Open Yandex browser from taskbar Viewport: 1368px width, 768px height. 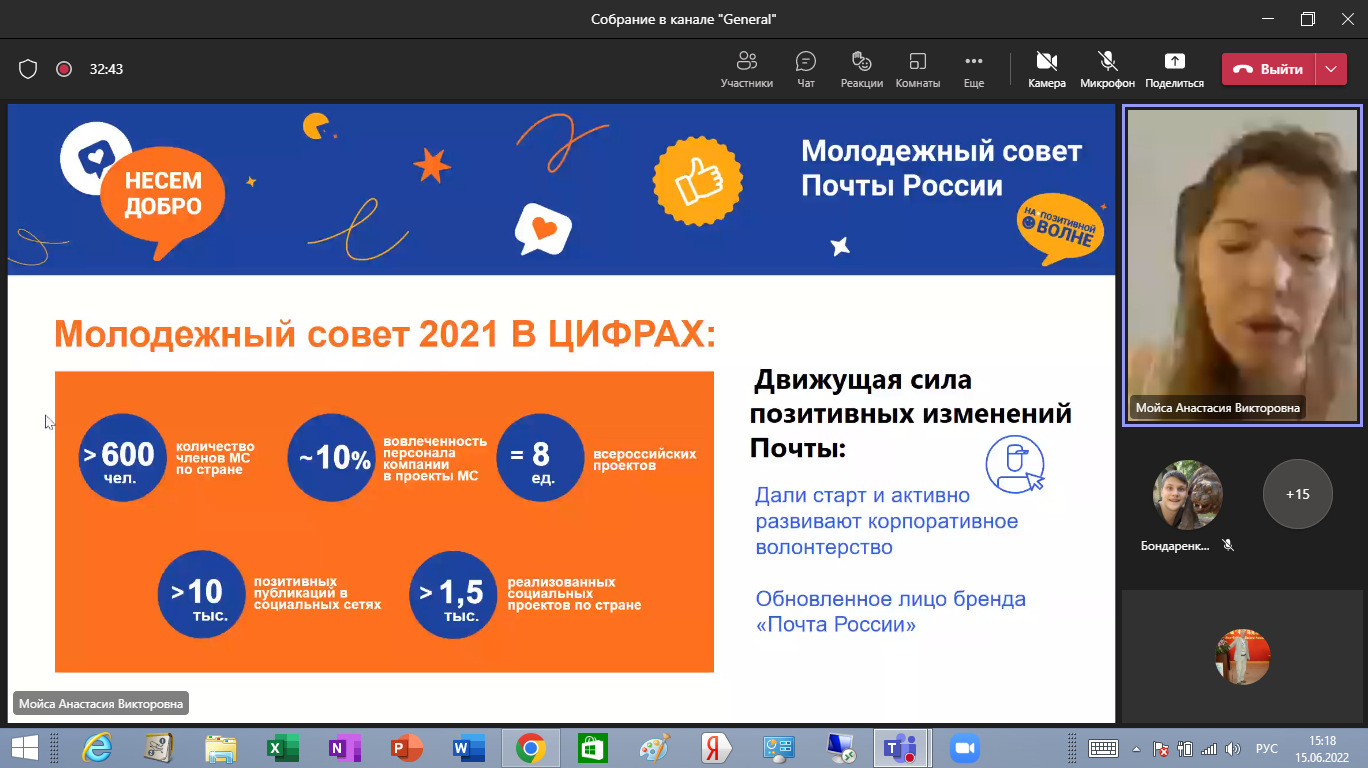point(716,747)
